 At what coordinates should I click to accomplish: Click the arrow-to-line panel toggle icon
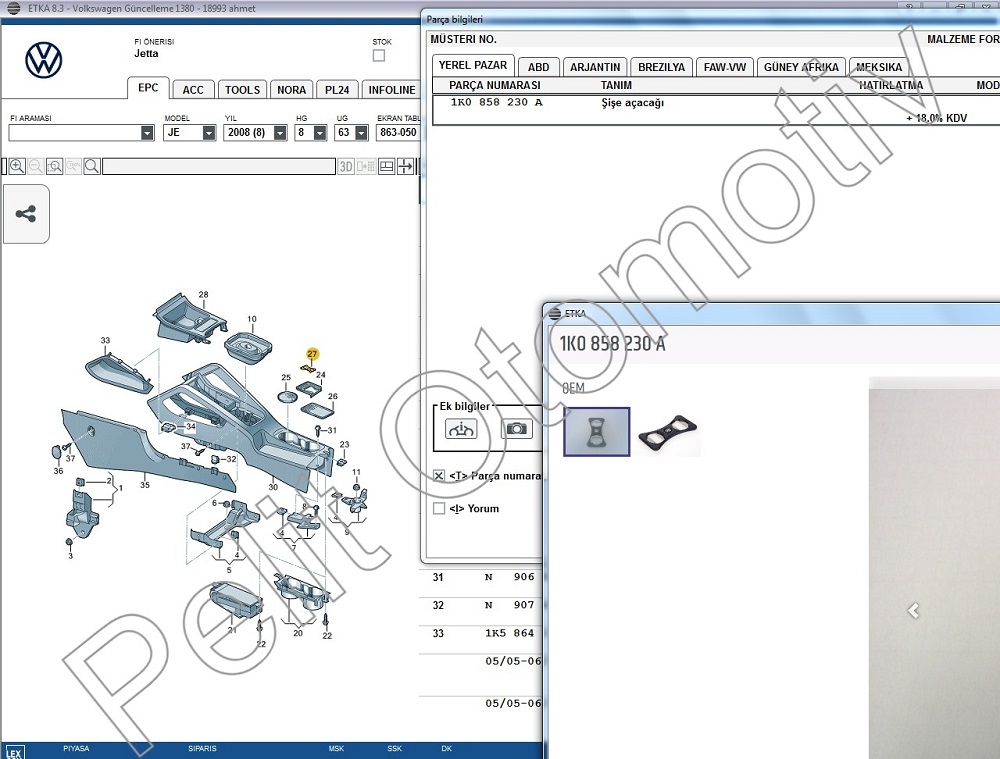coord(406,166)
